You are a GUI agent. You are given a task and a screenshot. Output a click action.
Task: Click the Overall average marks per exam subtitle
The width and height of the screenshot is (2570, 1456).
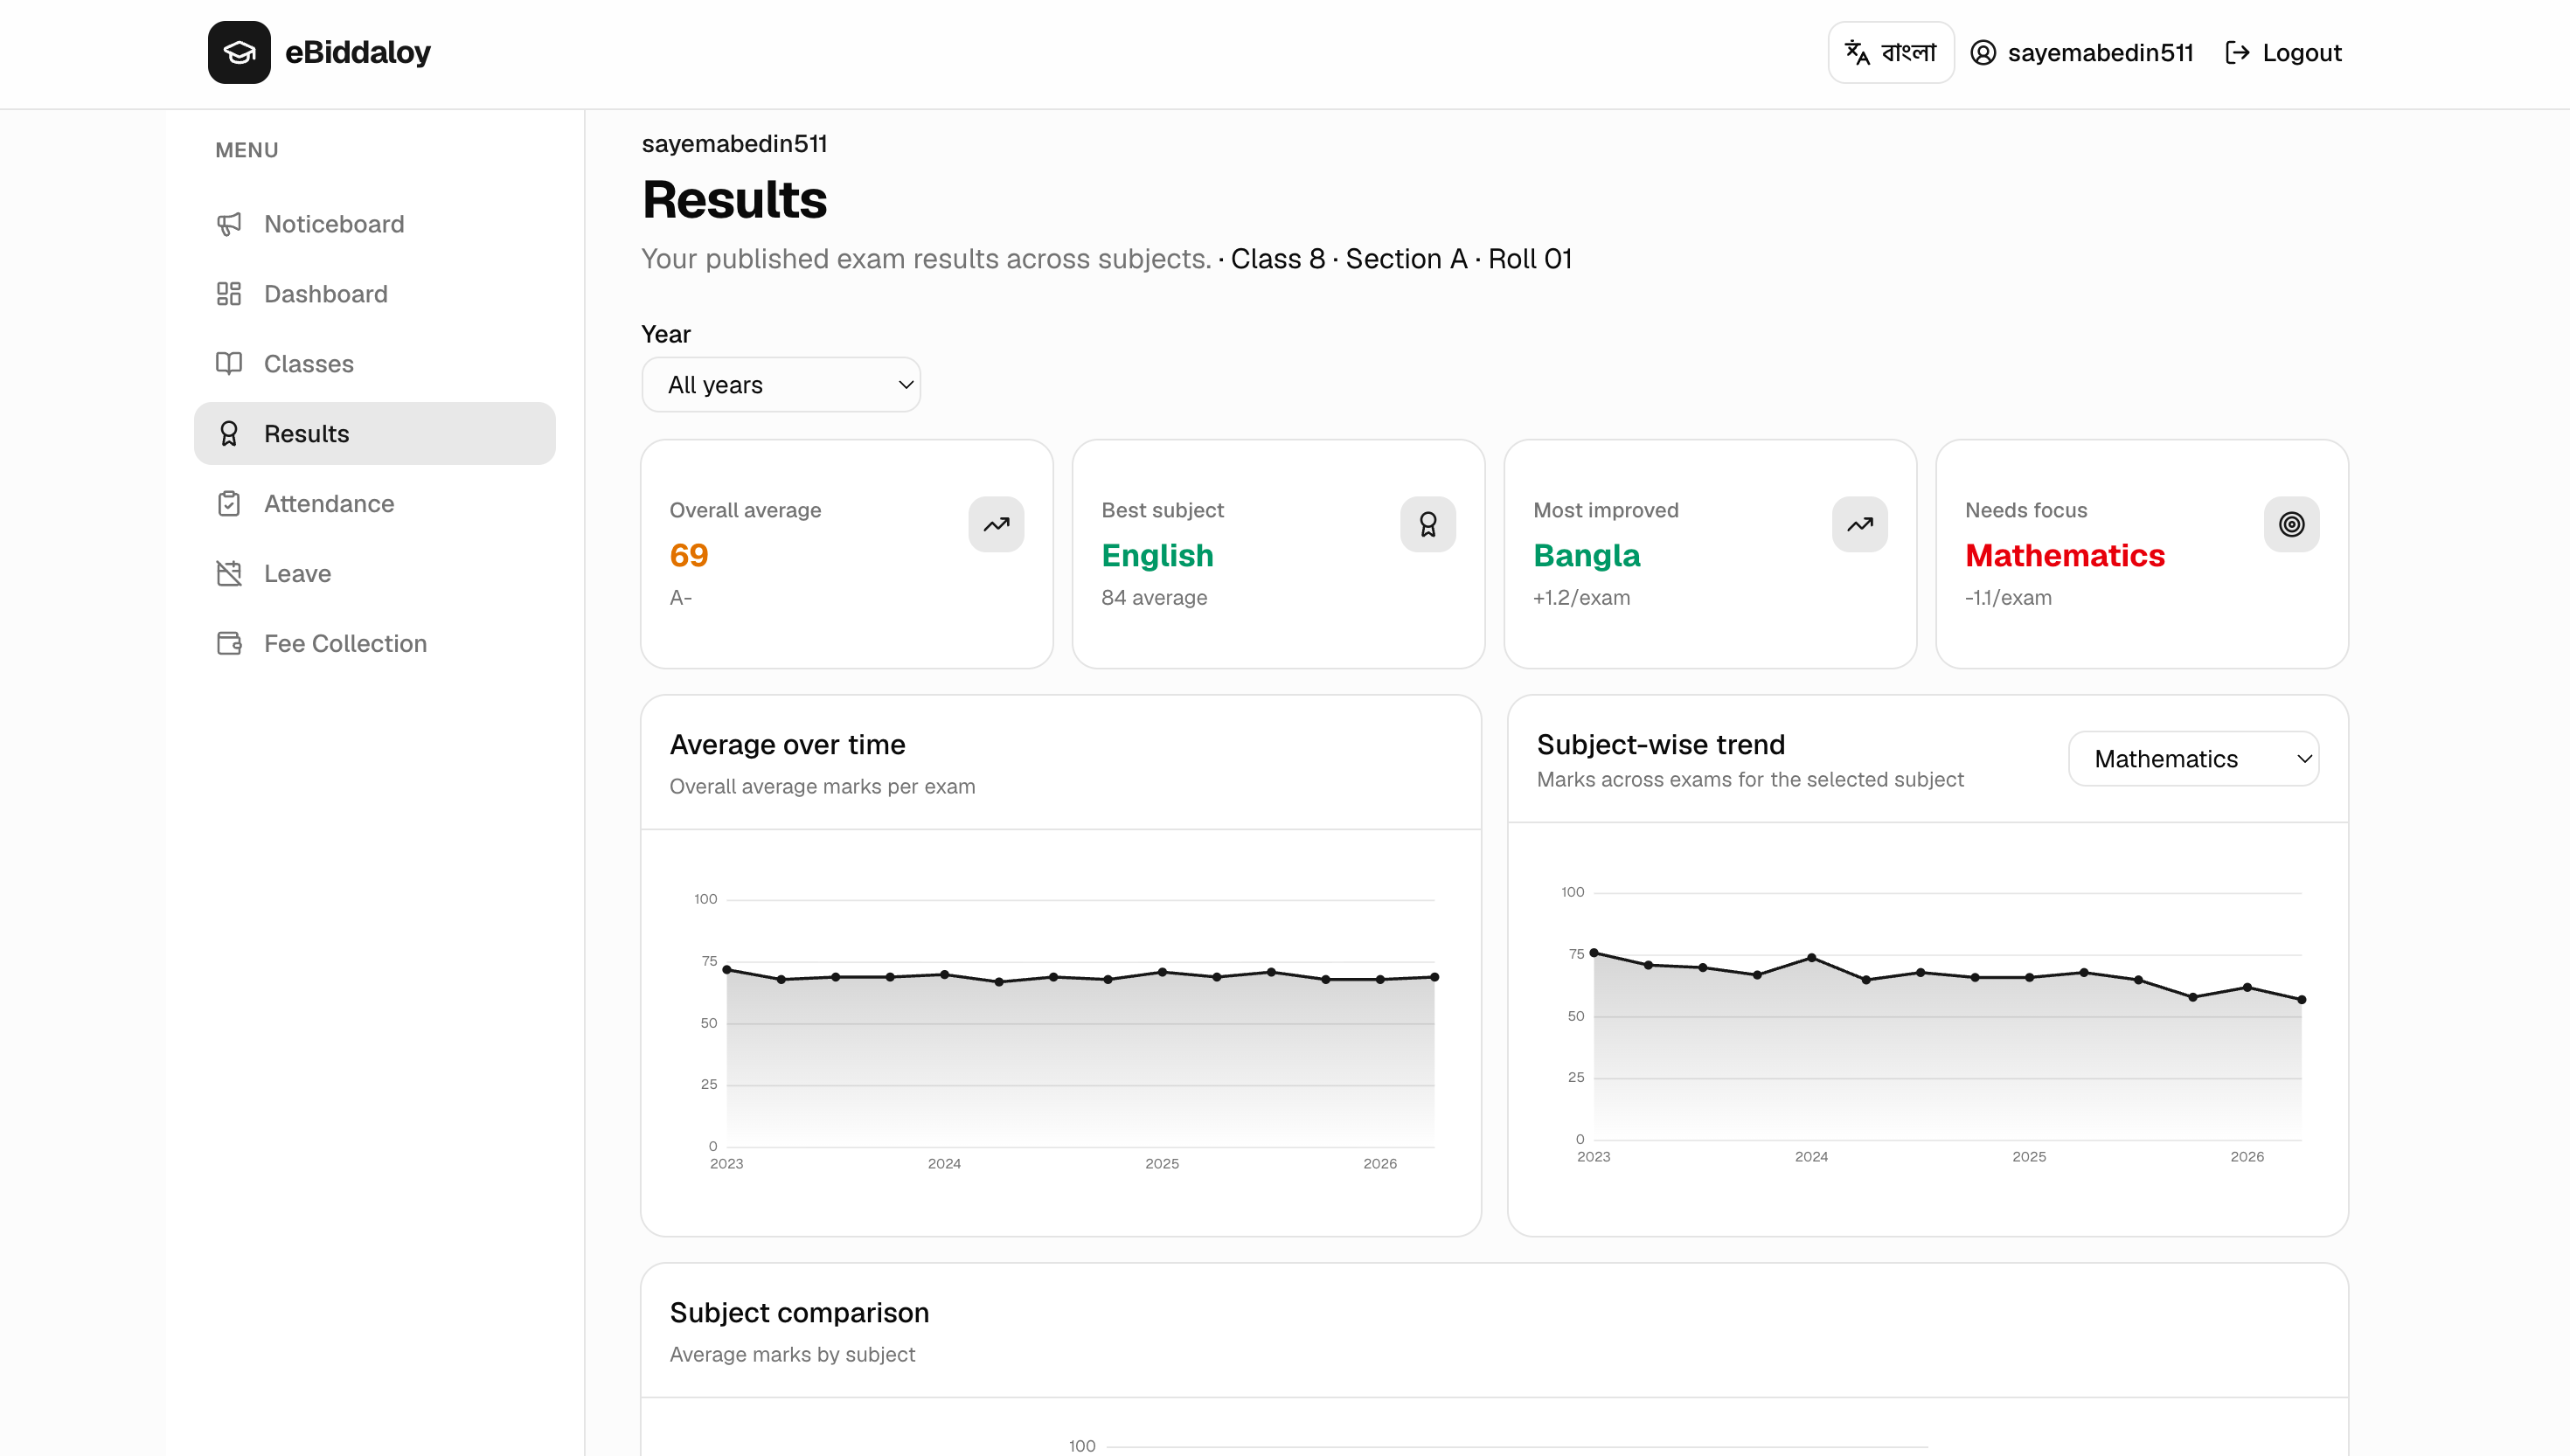(823, 787)
